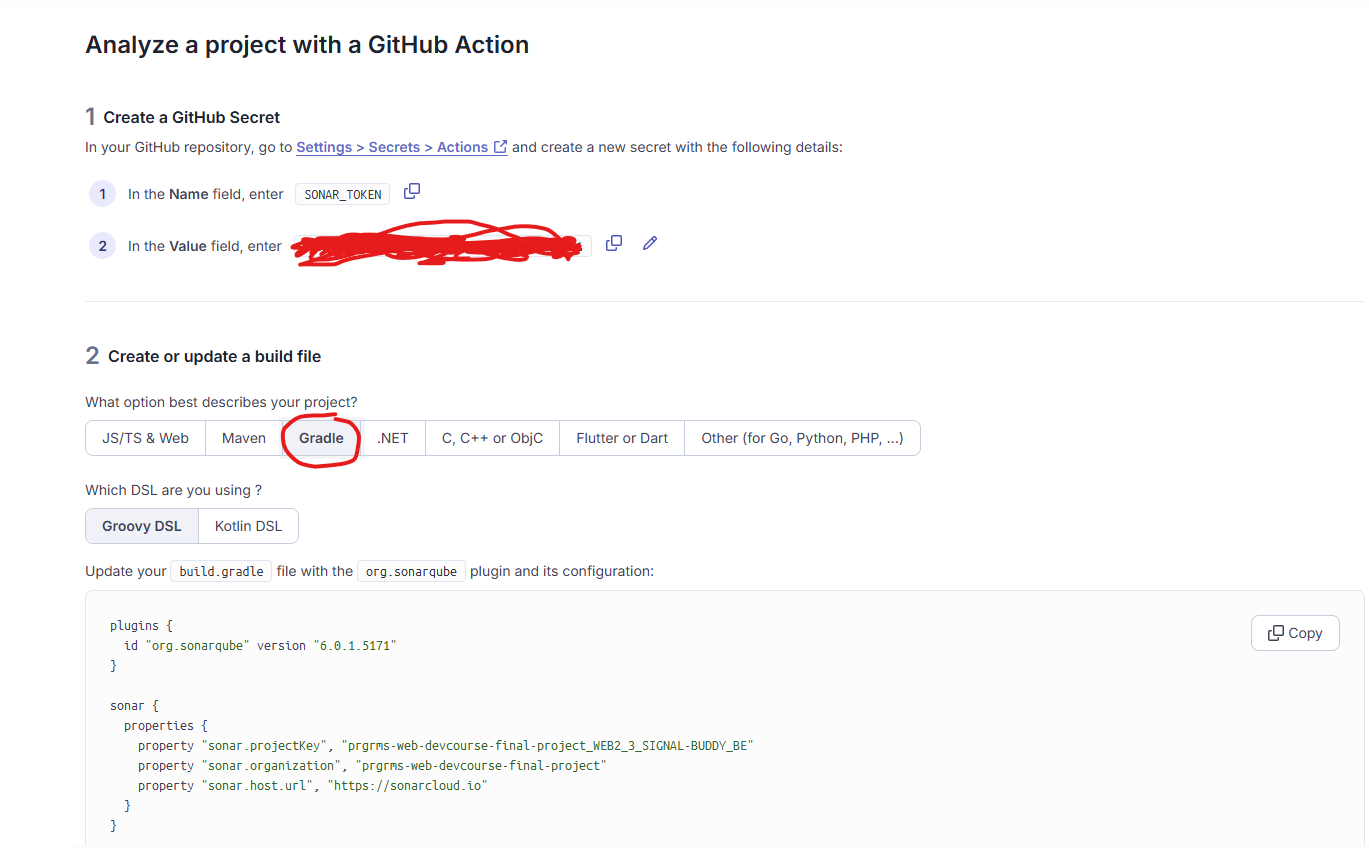The width and height of the screenshot is (1369, 848).
Task: Select the Gradle option
Action: tap(321, 438)
